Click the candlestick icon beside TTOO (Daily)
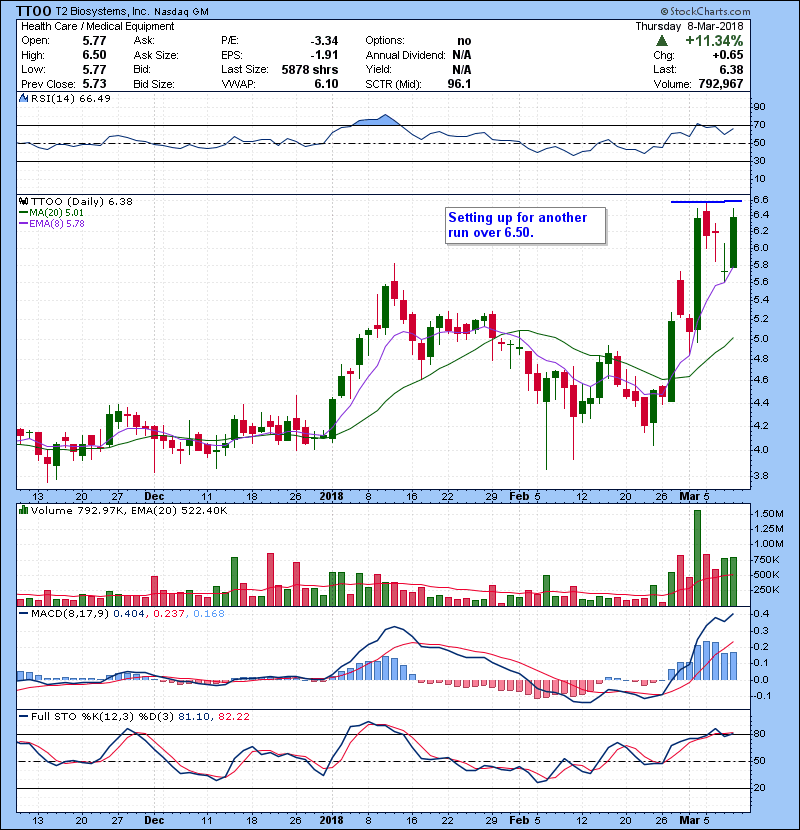The width and height of the screenshot is (800, 830). tap(23, 201)
